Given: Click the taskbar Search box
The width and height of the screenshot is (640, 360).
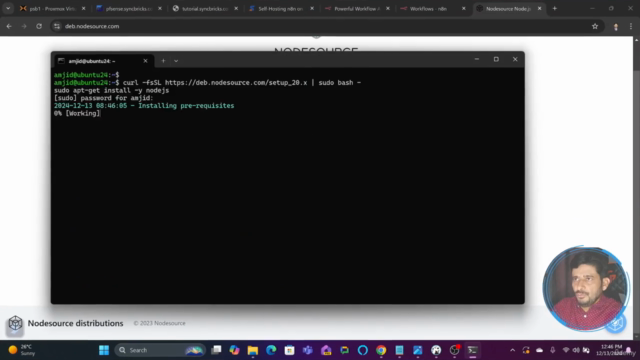Looking at the screenshot, I should click(160, 350).
